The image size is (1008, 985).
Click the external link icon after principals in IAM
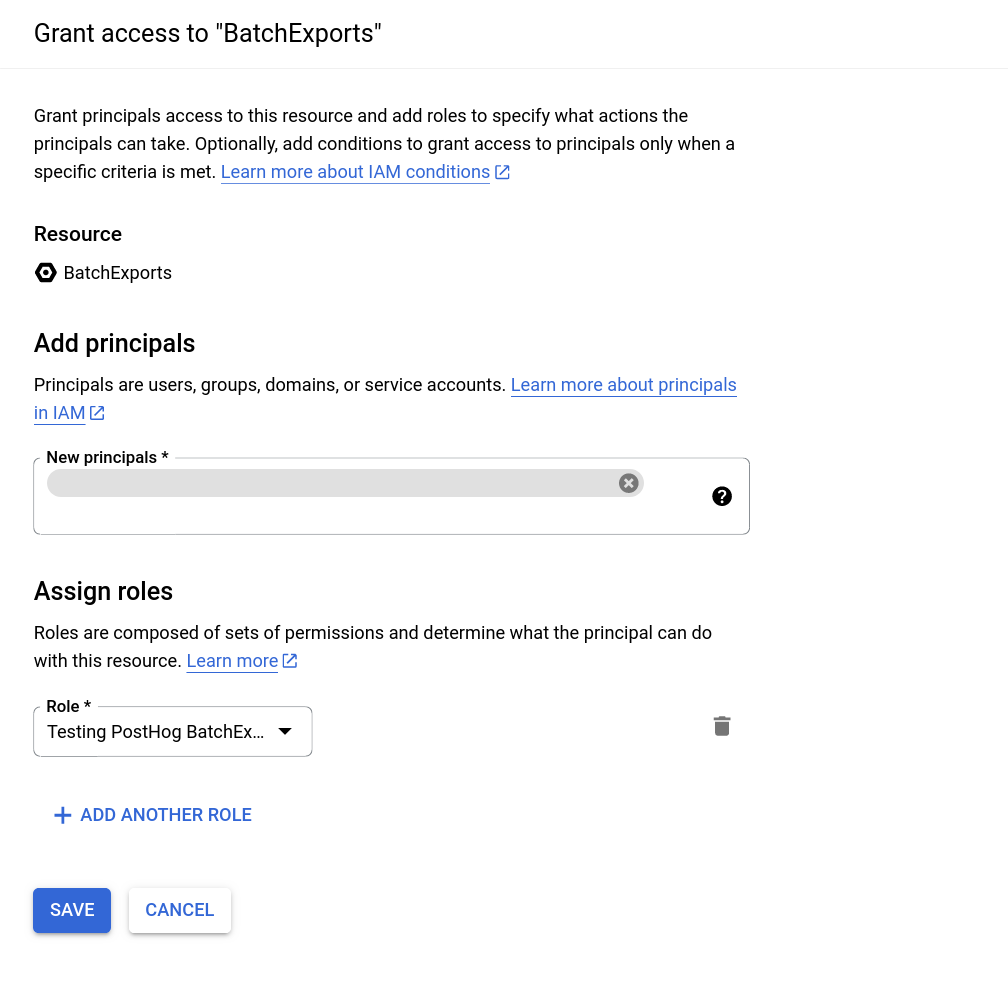[x=96, y=412]
